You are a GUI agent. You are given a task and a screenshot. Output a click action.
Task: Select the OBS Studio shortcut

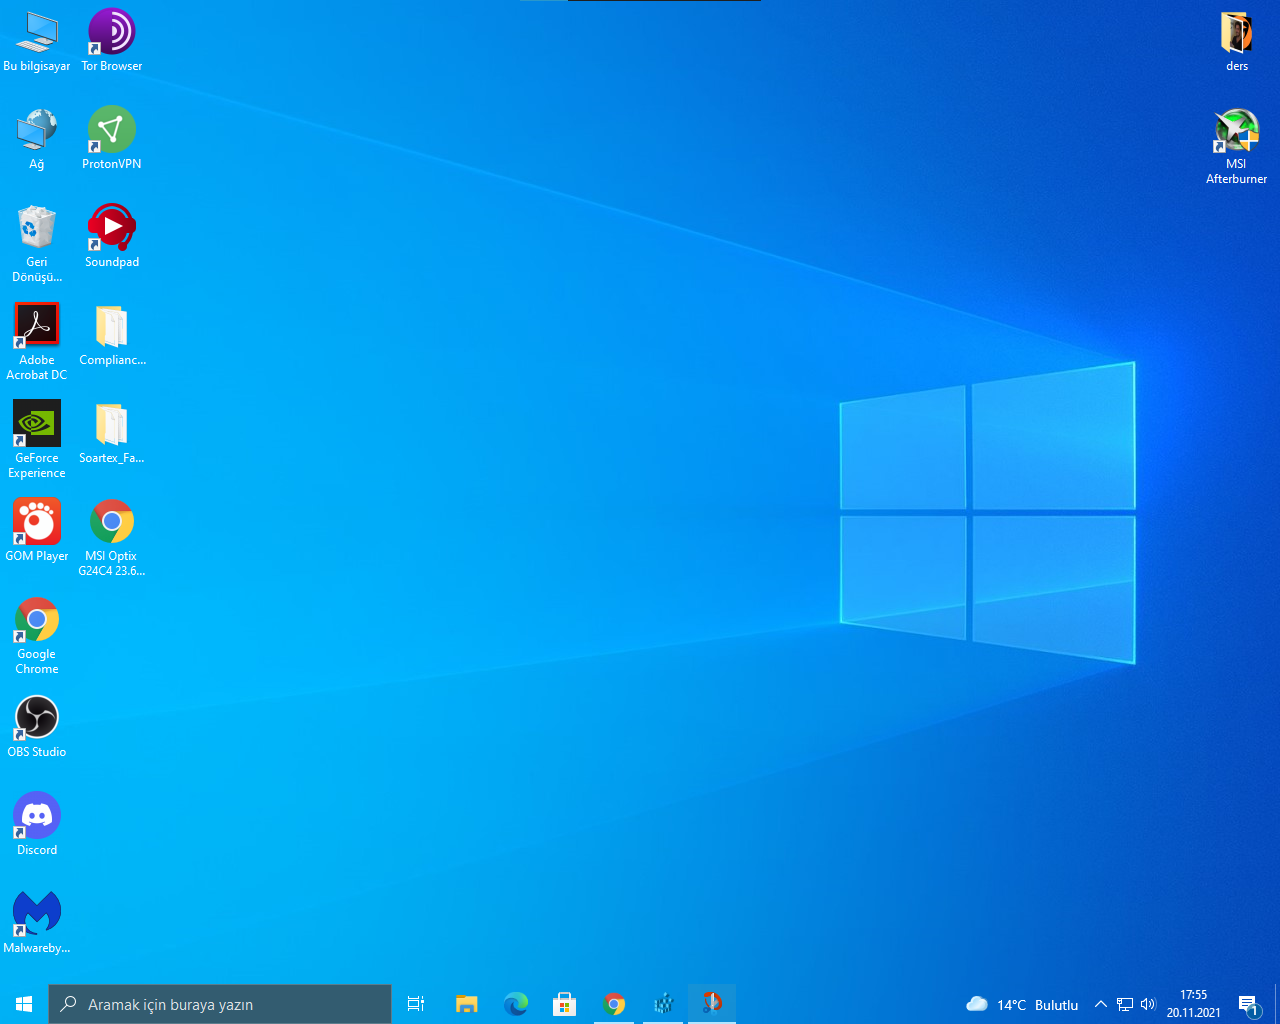[37, 727]
